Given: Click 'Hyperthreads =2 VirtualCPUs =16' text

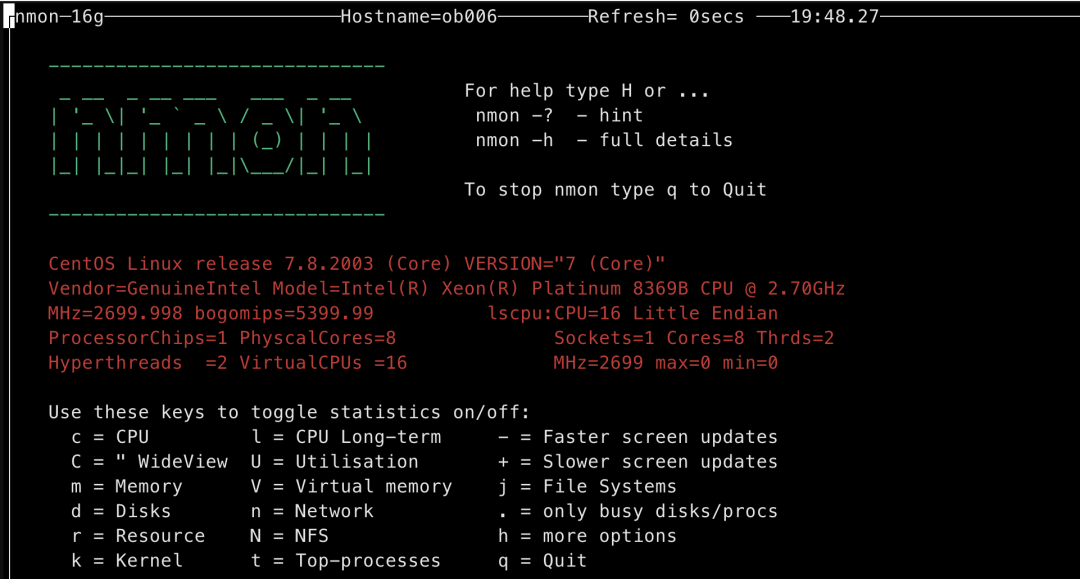Looking at the screenshot, I should [227, 363].
